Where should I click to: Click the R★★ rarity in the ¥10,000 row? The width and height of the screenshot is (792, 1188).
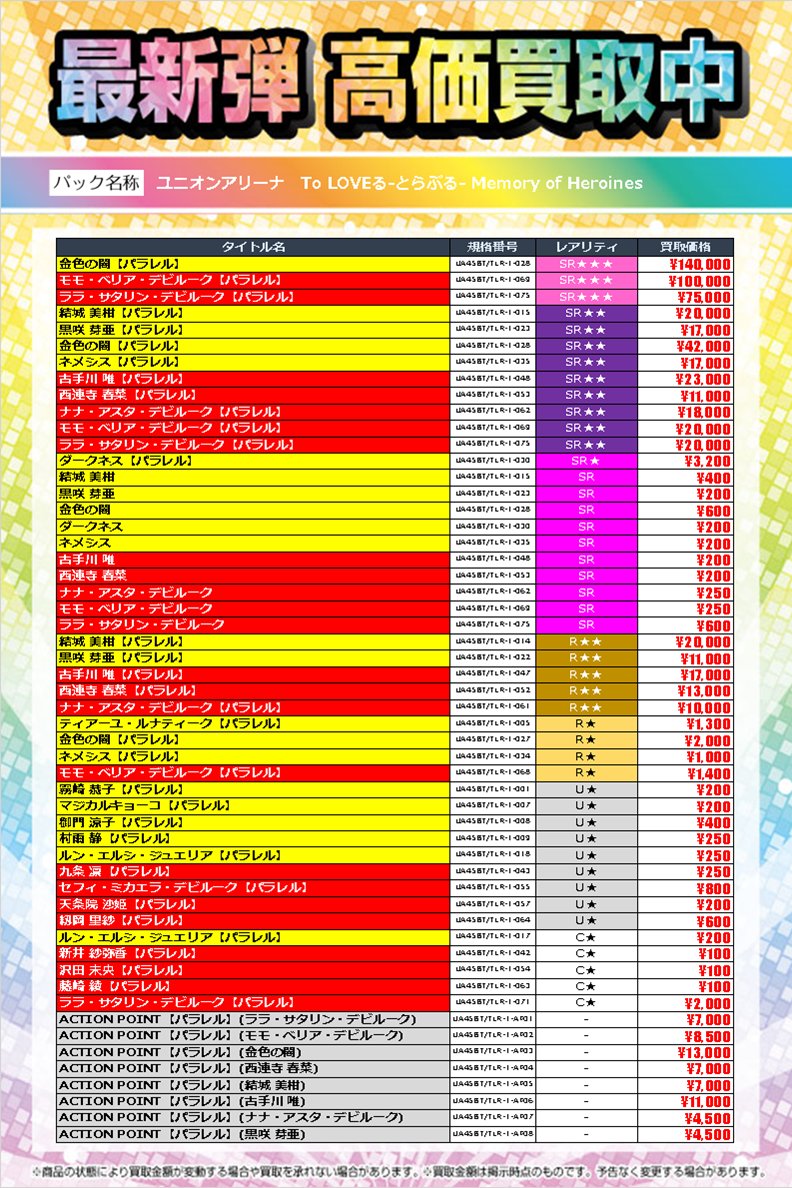(x=586, y=707)
